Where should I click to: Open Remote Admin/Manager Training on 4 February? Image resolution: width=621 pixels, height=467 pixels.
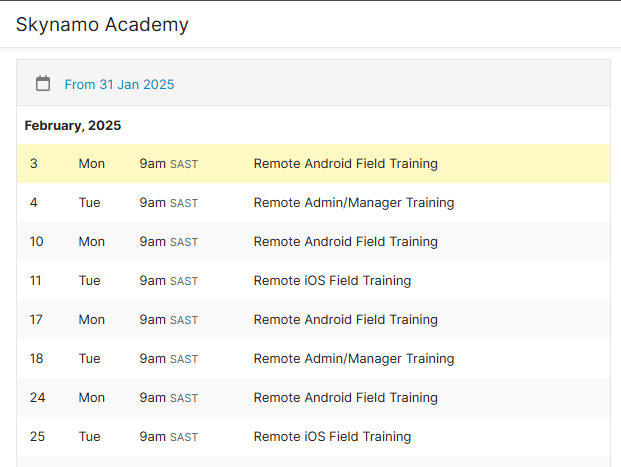point(353,203)
